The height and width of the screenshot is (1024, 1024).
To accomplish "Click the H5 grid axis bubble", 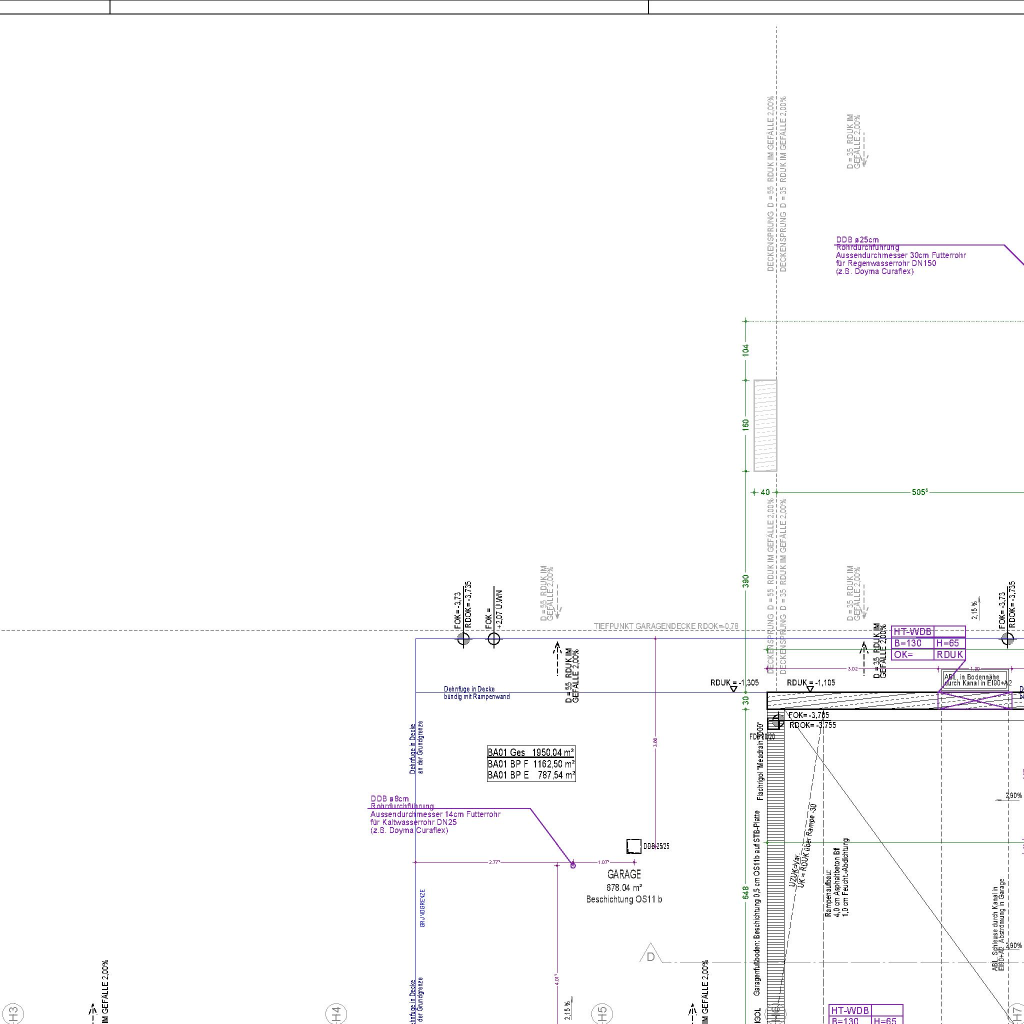I will (601, 1013).
